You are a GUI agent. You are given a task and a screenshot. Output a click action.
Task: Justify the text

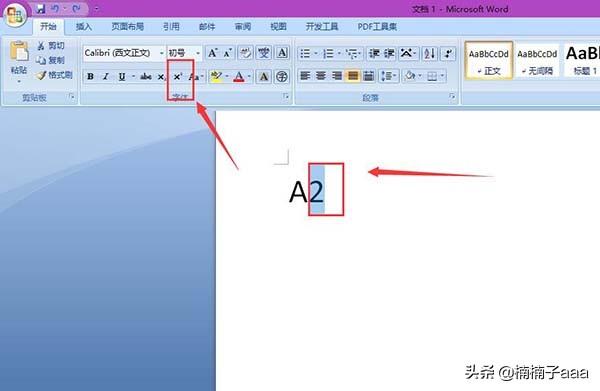(352, 76)
